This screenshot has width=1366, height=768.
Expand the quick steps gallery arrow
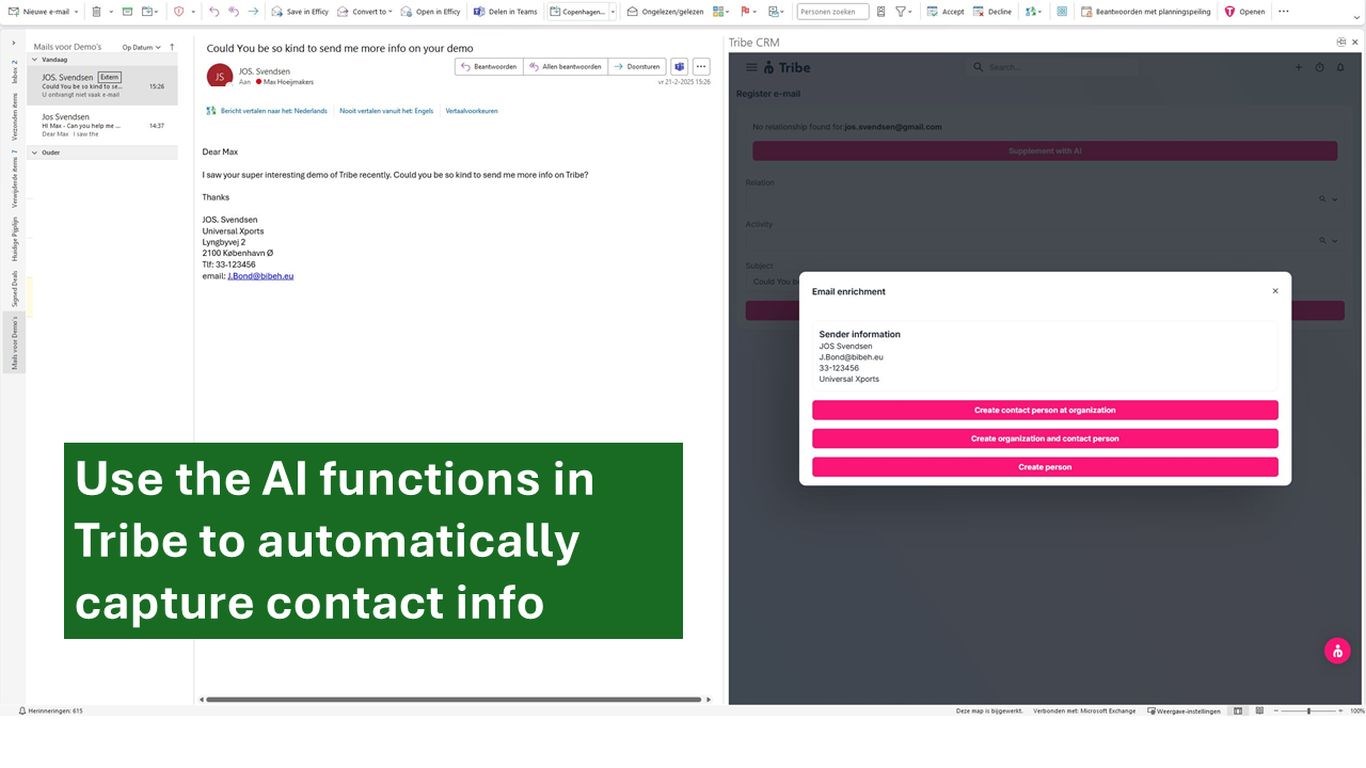point(613,12)
